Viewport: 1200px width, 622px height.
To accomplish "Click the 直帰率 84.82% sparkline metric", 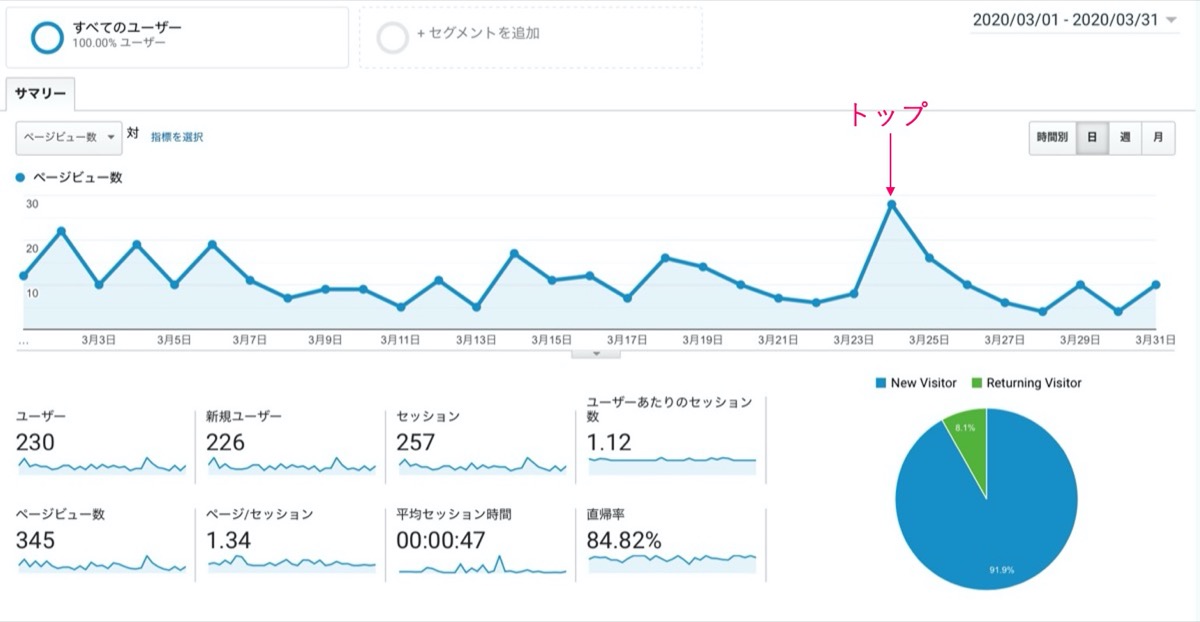I will pyautogui.click(x=672, y=542).
